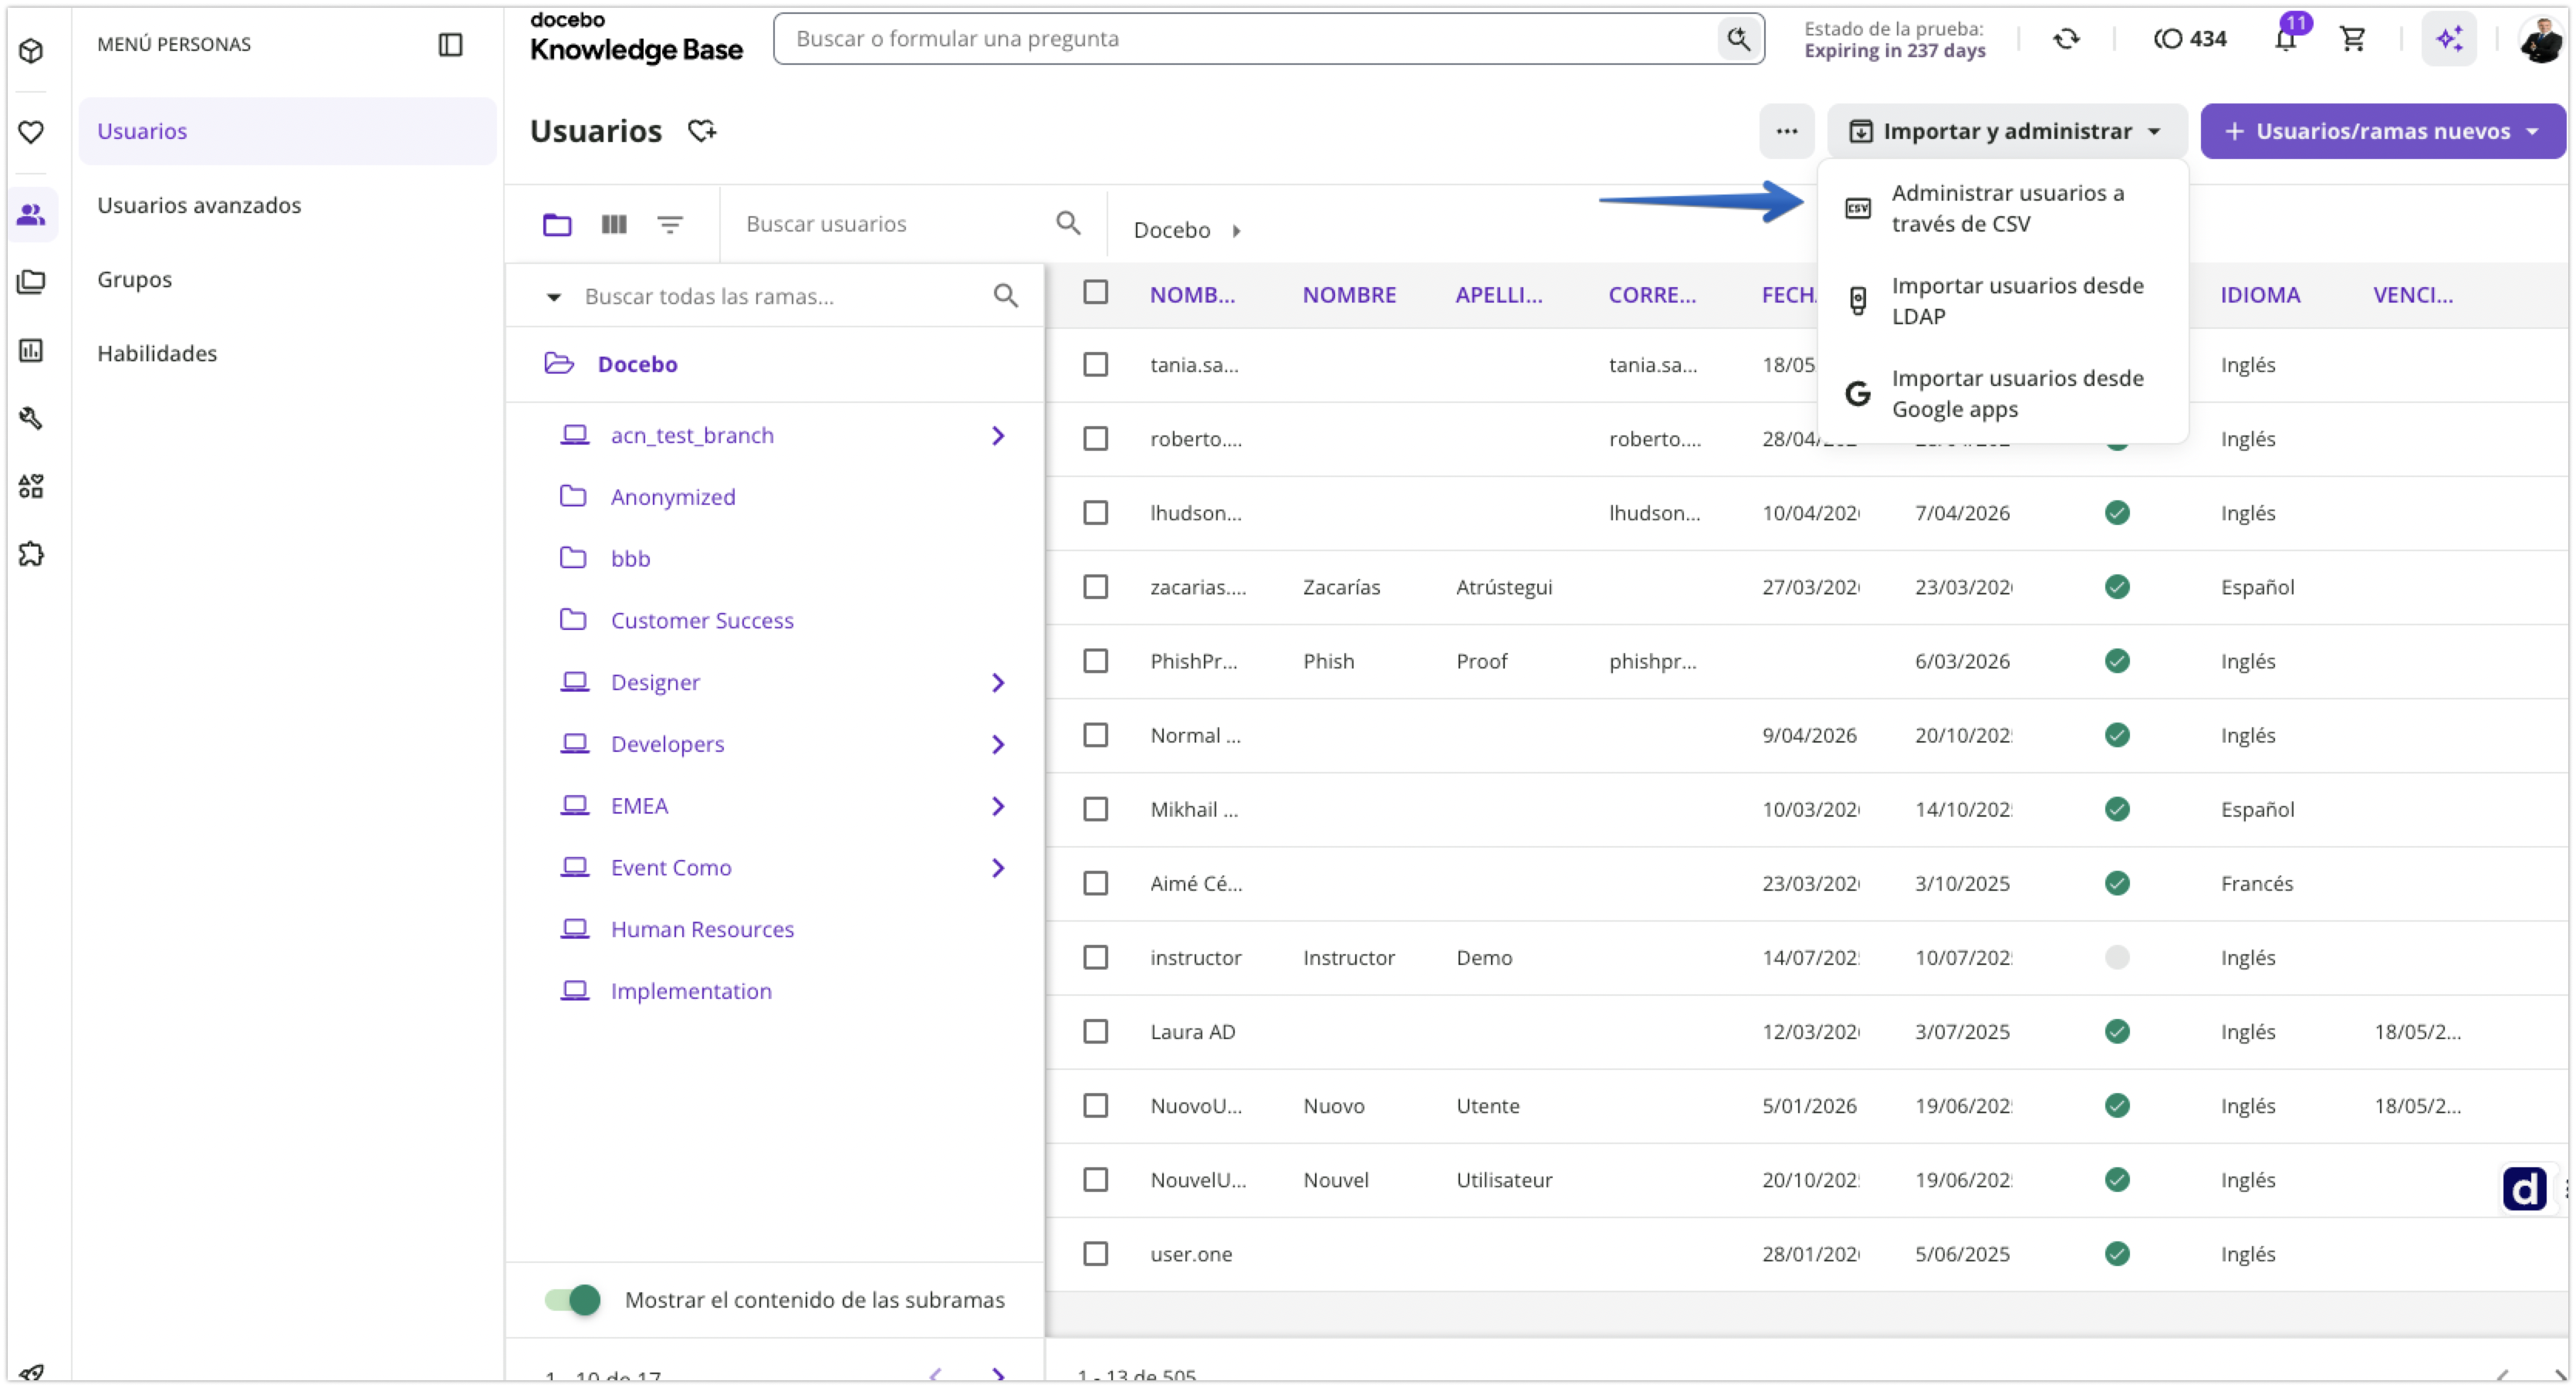Add Usuarios page to favorites heart icon
This screenshot has height=1388, width=2576.
tap(703, 131)
